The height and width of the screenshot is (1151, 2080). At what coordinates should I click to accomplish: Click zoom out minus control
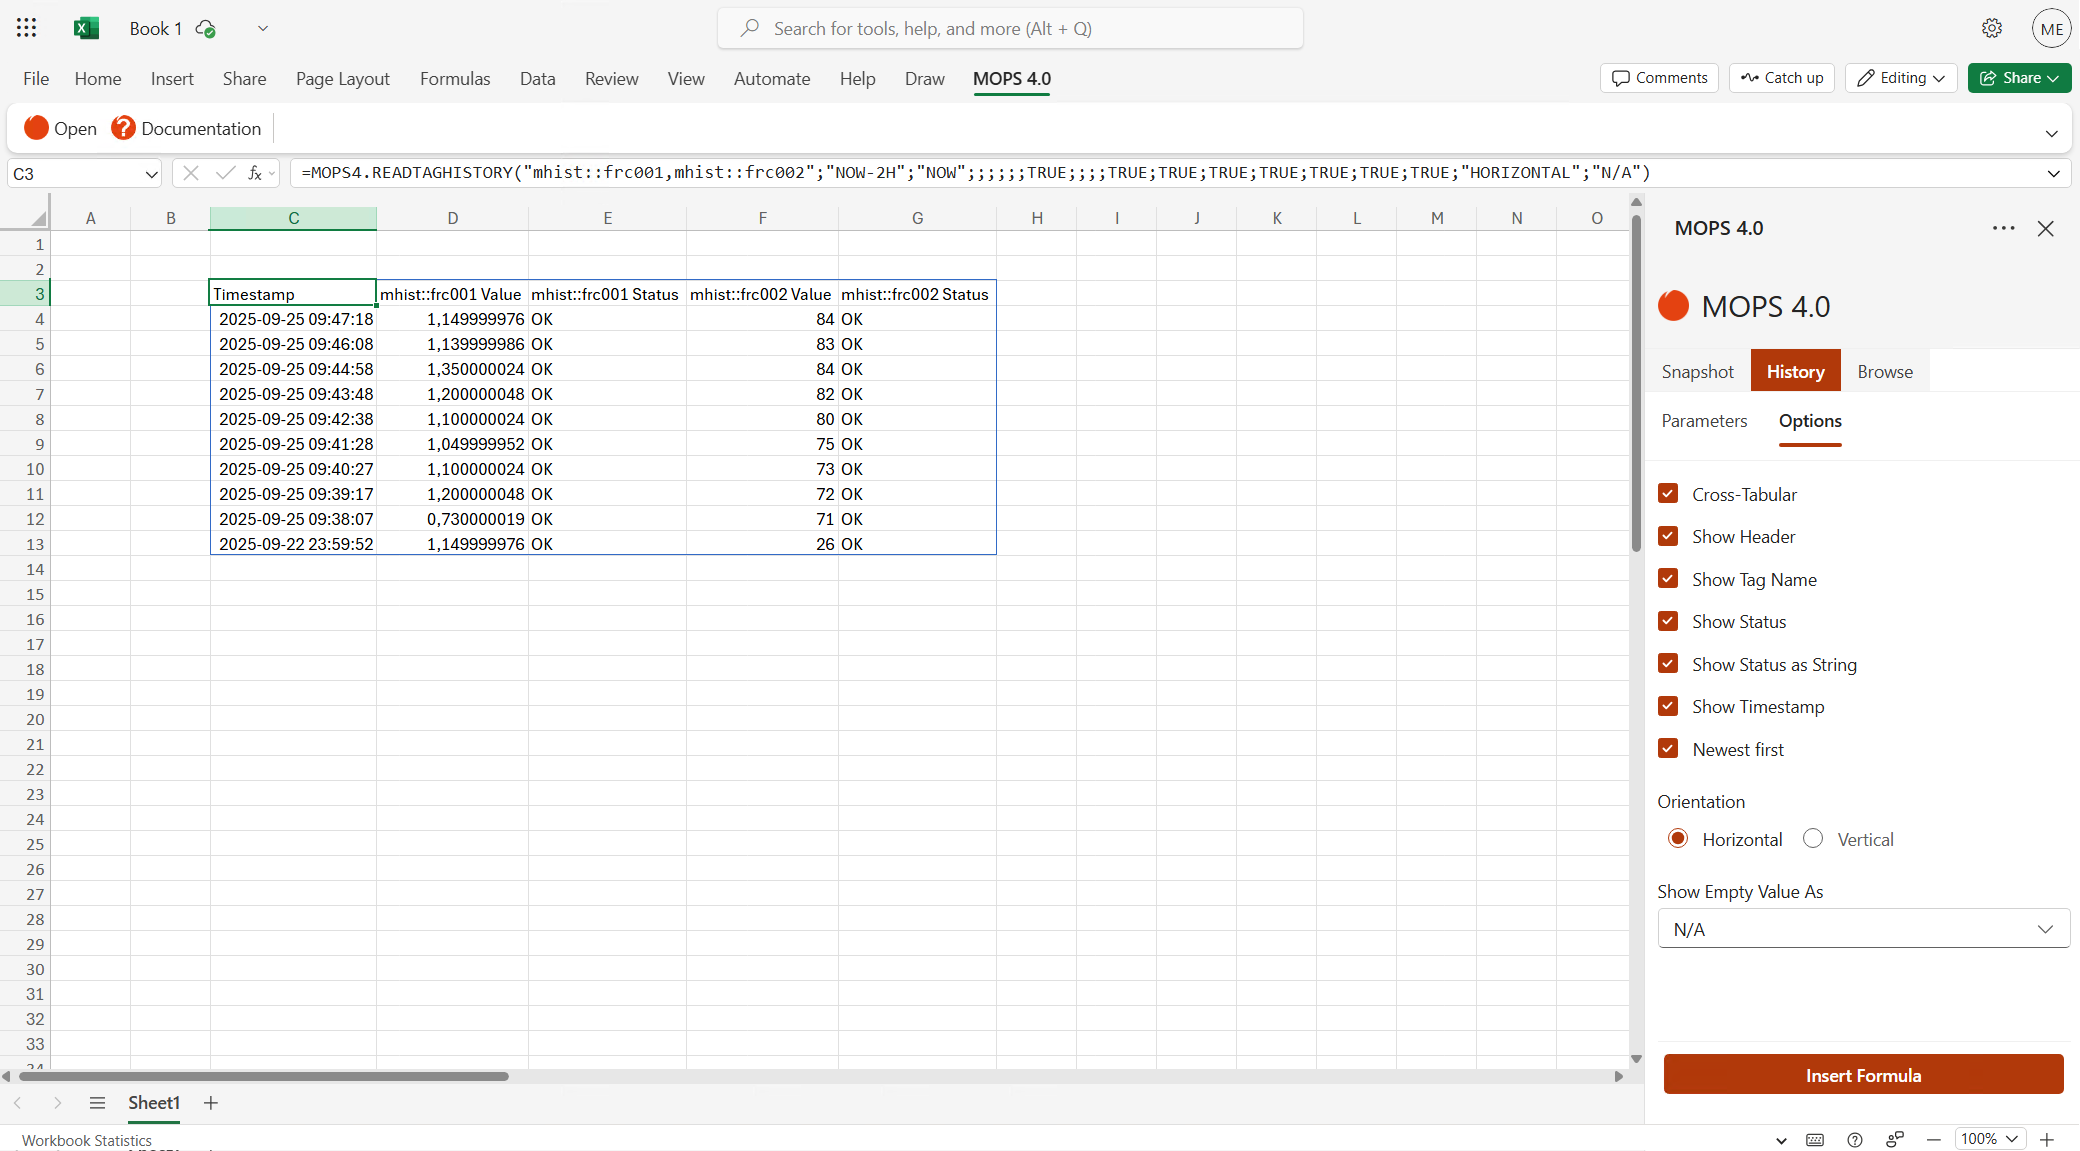(1934, 1139)
